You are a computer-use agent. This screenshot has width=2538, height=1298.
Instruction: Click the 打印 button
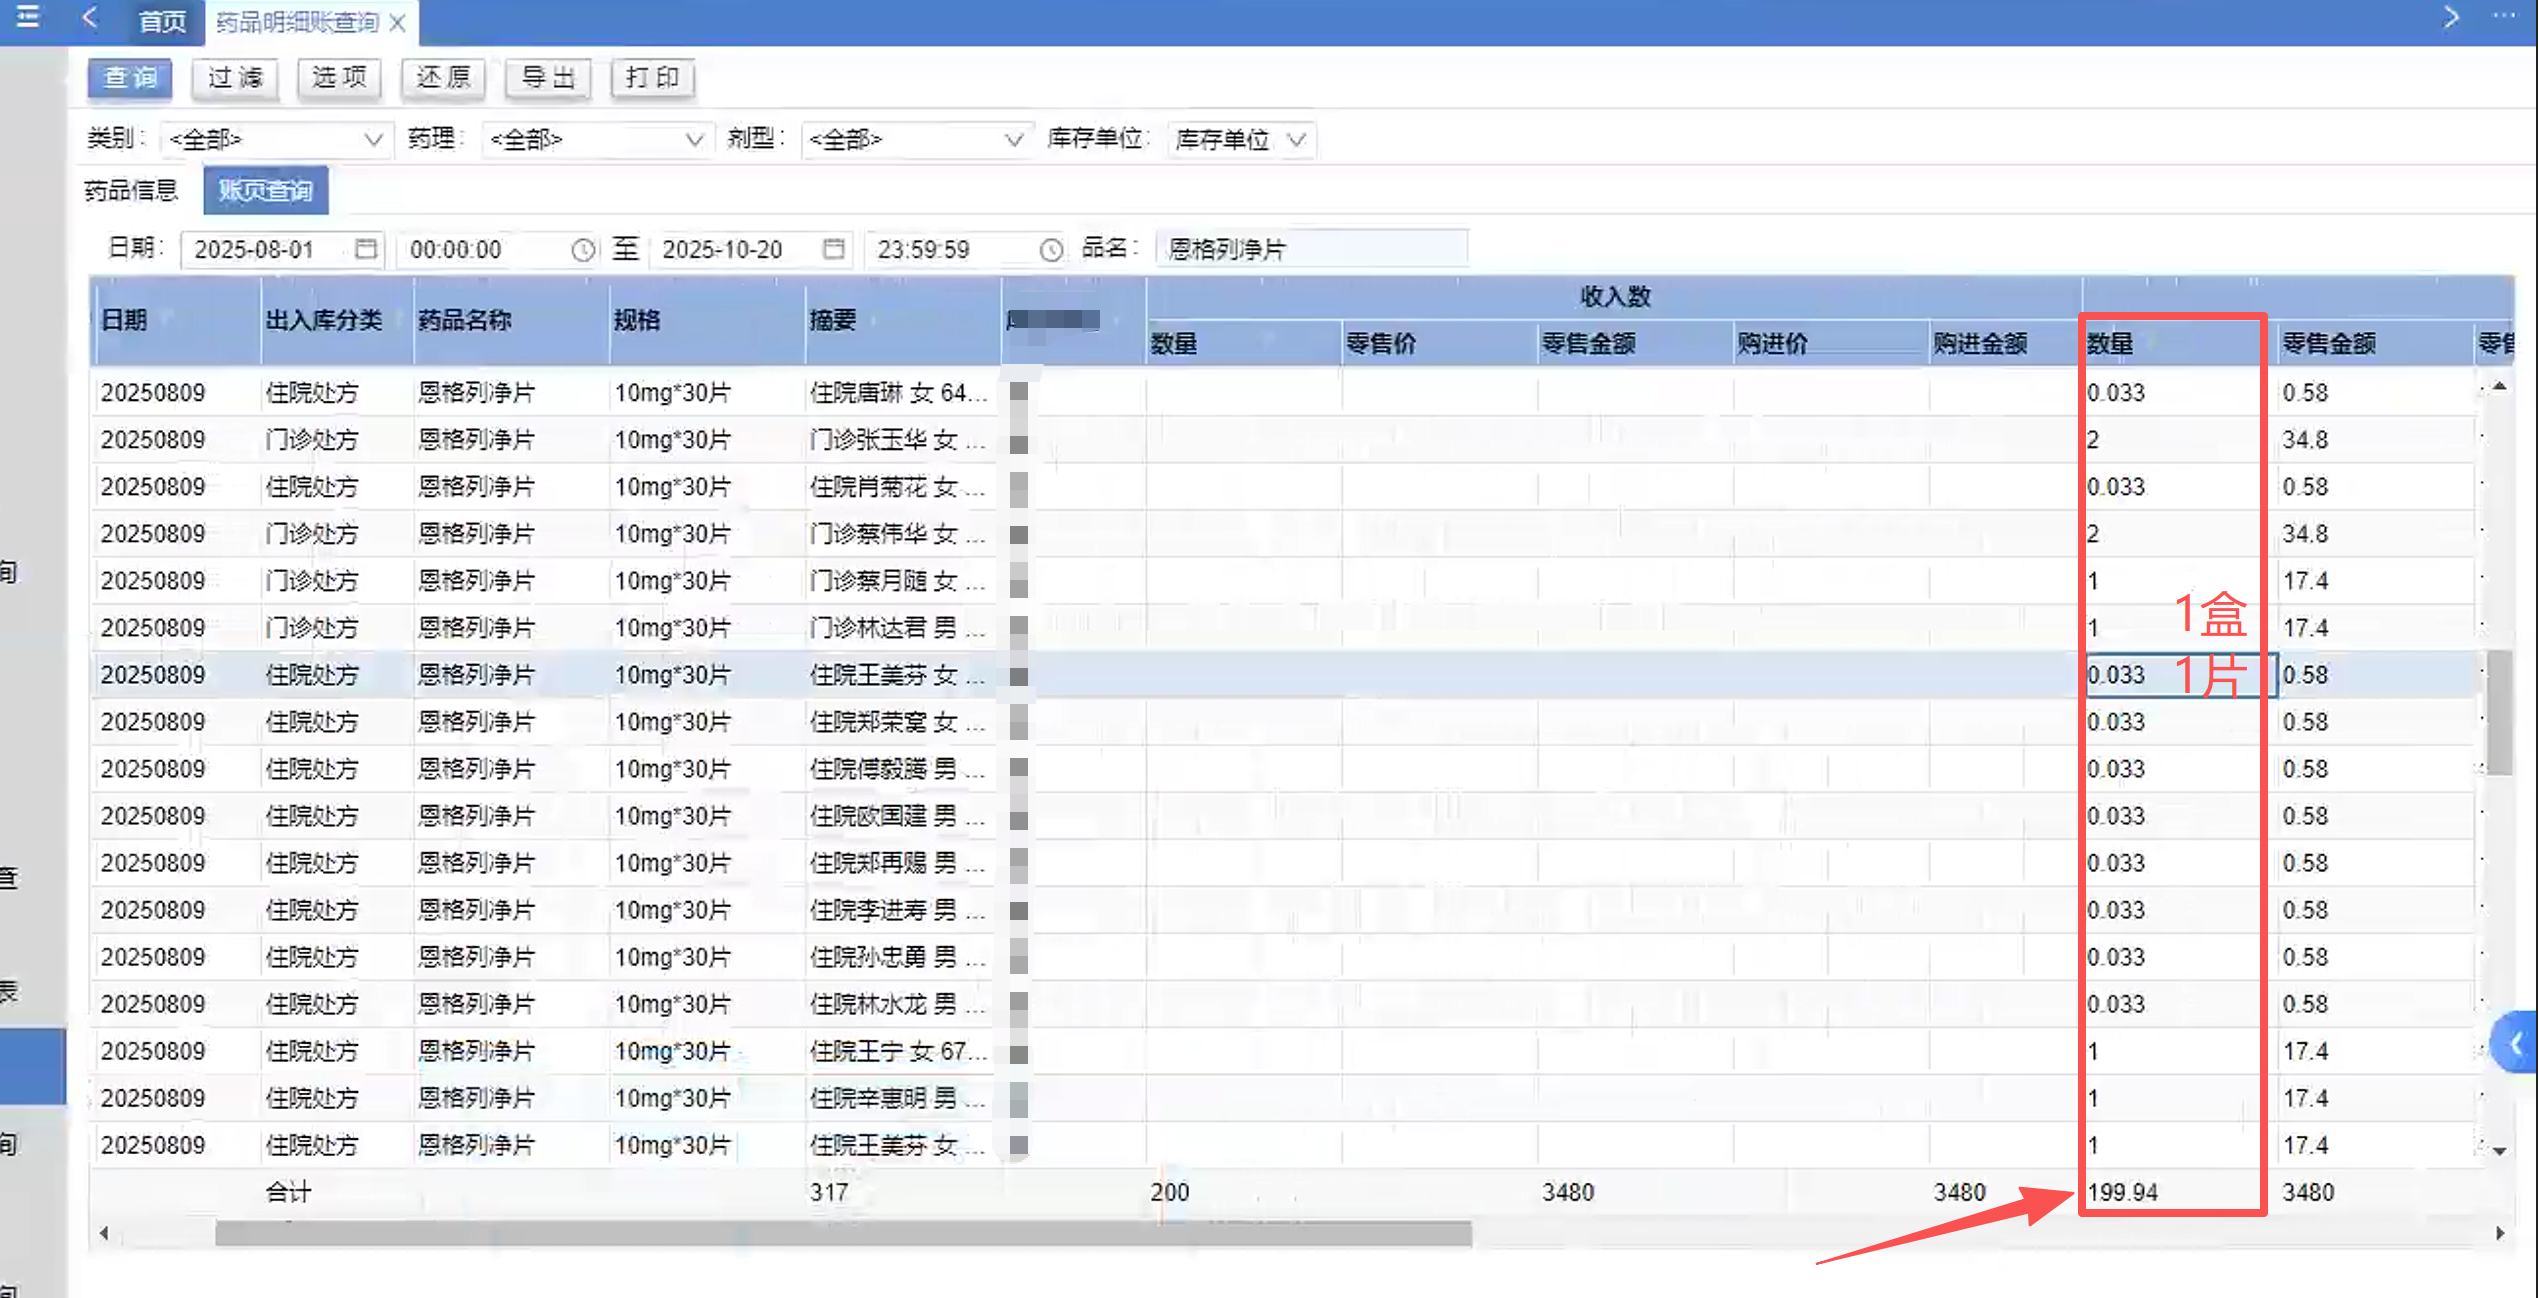[652, 78]
